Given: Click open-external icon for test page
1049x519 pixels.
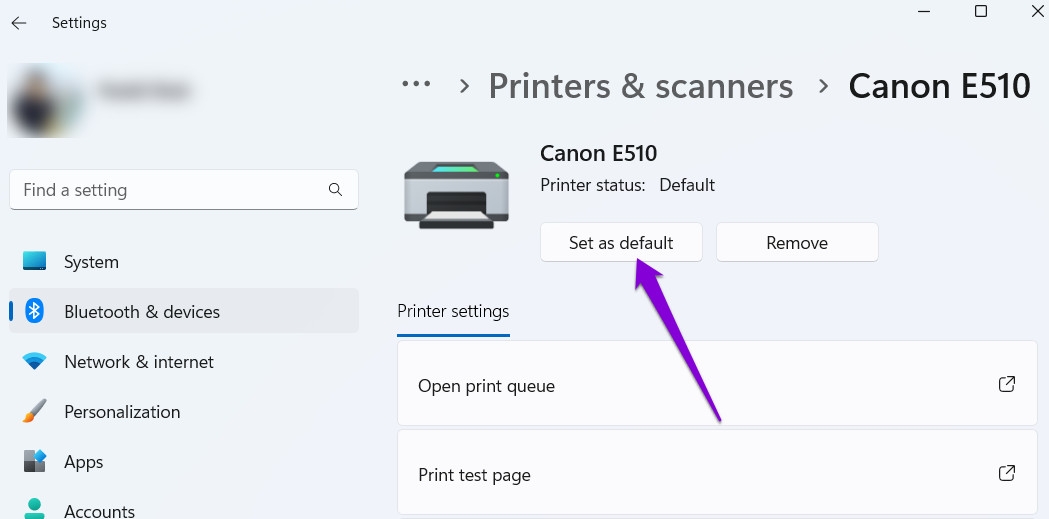Looking at the screenshot, I should pos(1007,473).
